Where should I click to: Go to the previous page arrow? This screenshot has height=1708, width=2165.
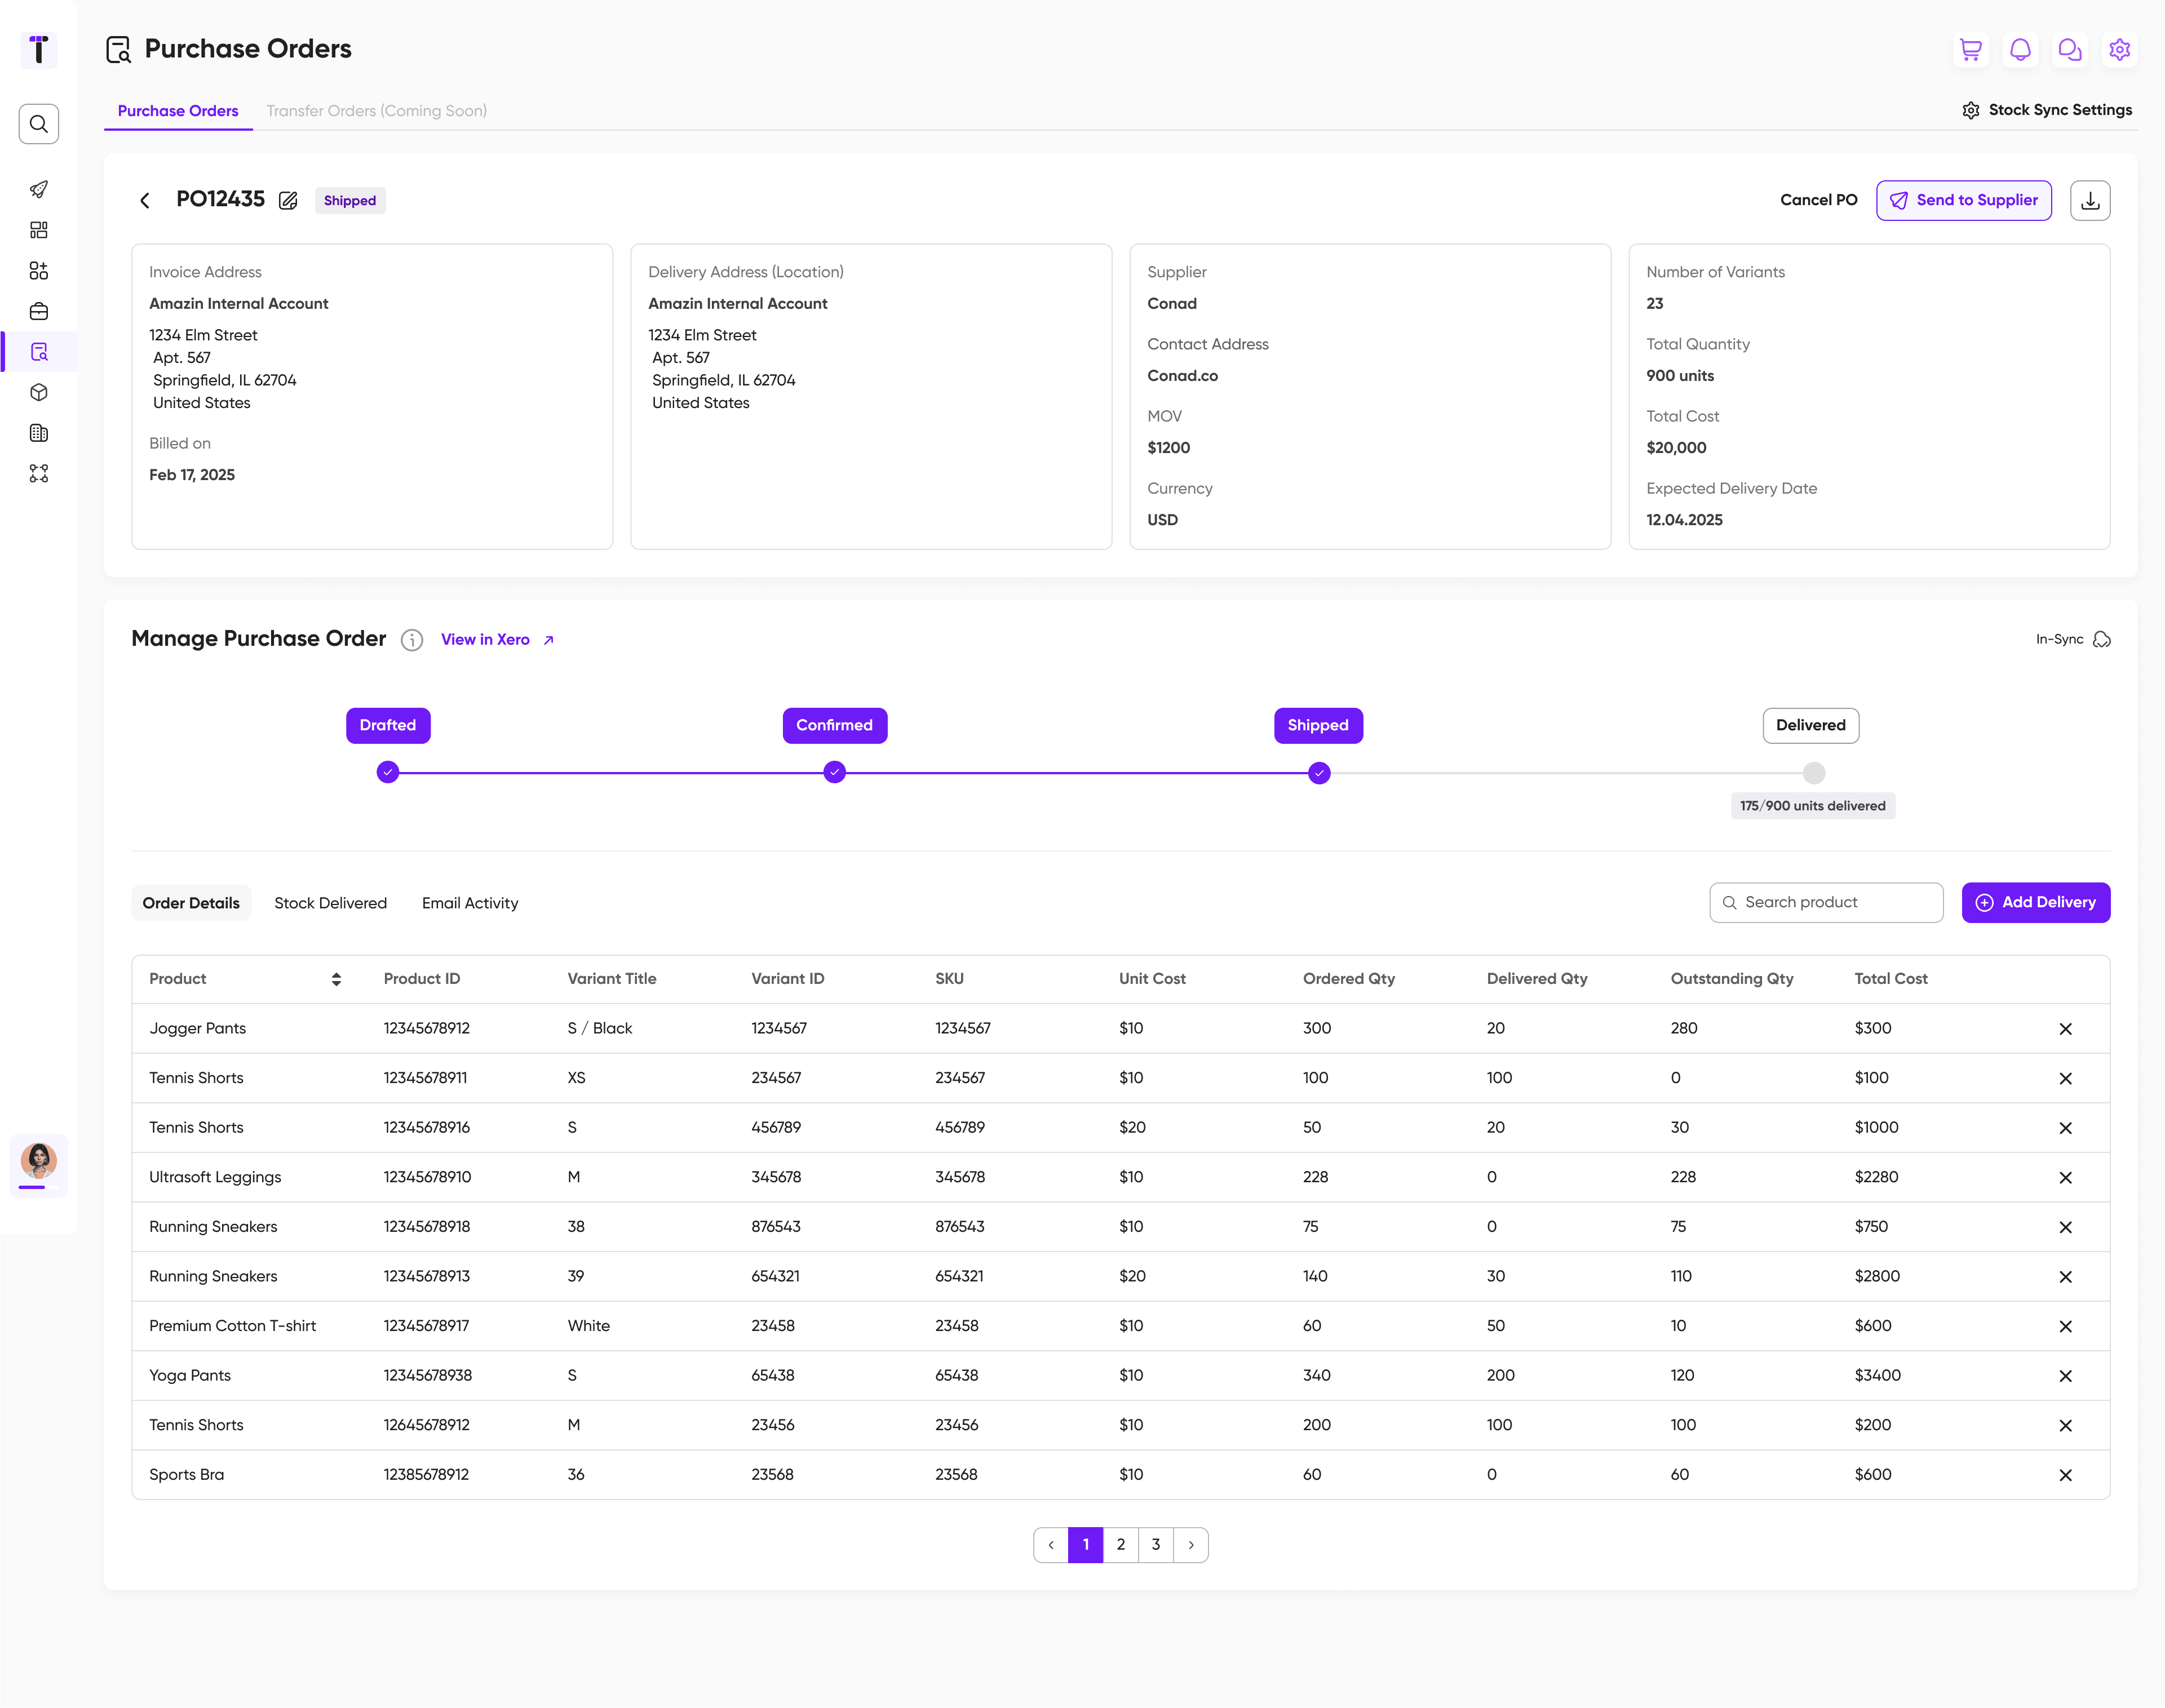click(1051, 1545)
